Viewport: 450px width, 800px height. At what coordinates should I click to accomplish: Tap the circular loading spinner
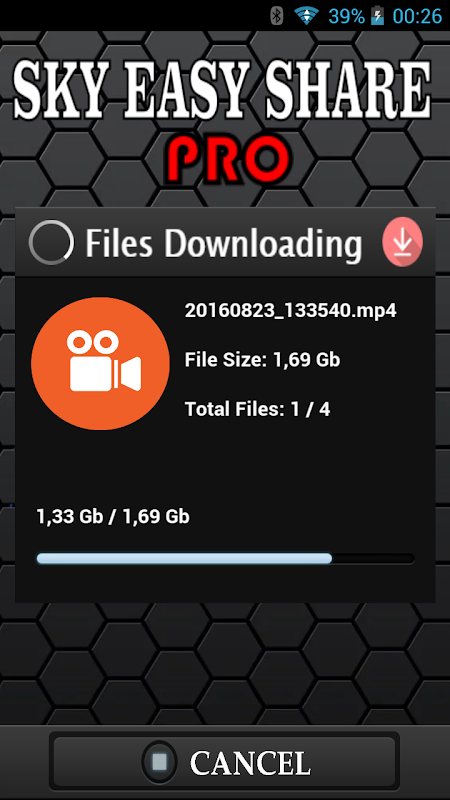[x=51, y=242]
